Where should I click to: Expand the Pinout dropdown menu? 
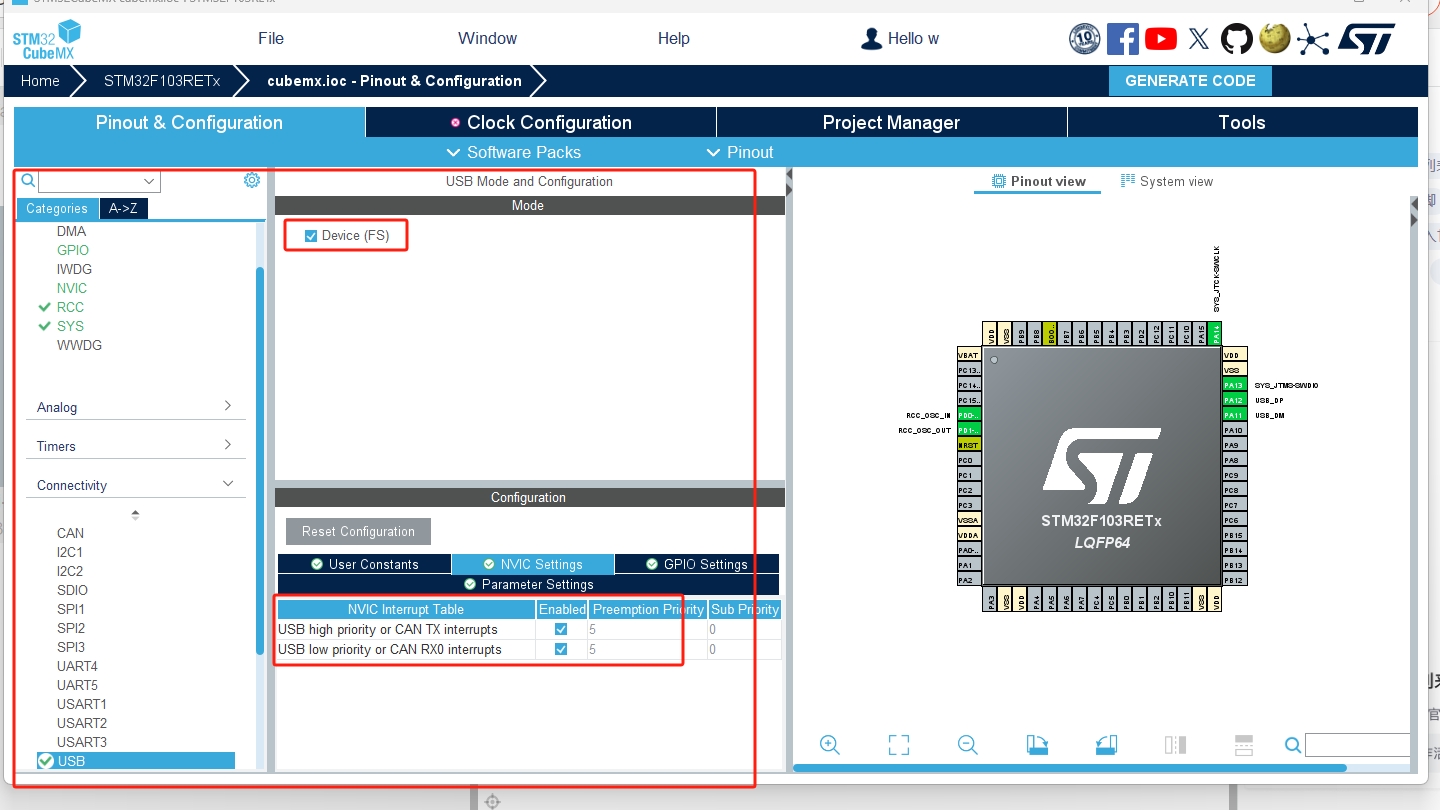740,152
